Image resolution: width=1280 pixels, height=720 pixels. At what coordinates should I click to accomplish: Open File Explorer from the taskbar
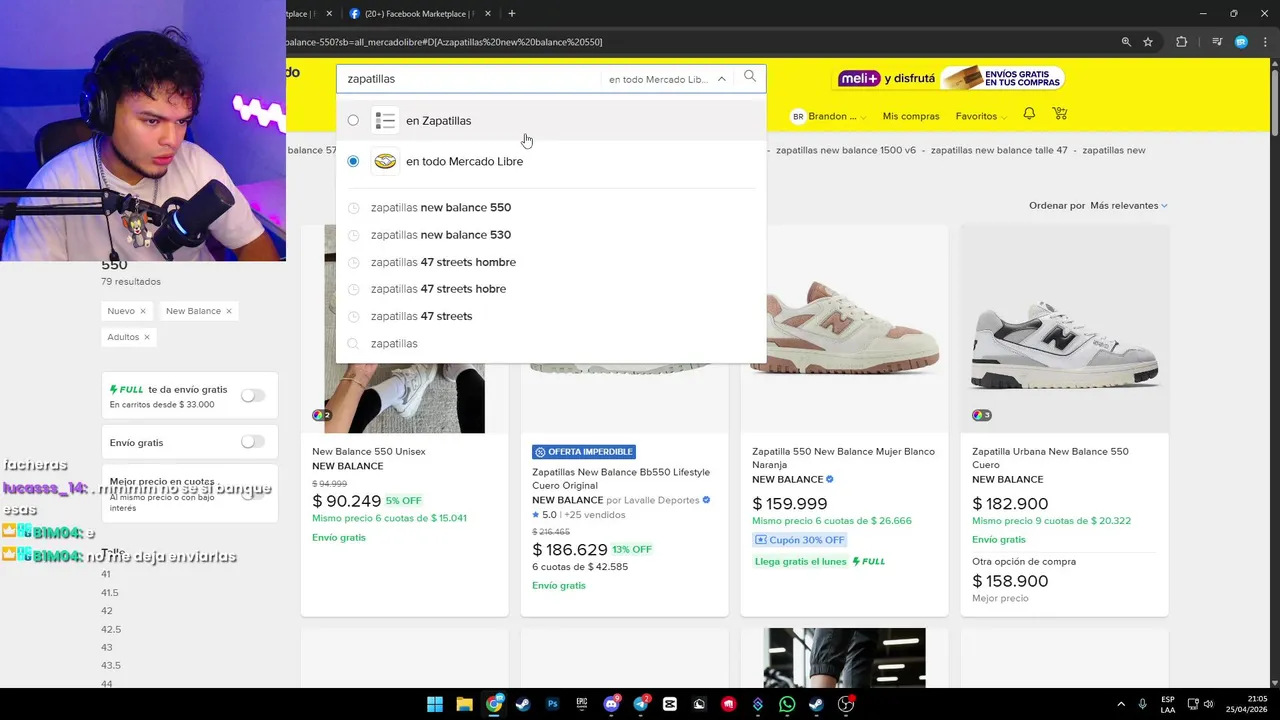pyautogui.click(x=464, y=704)
